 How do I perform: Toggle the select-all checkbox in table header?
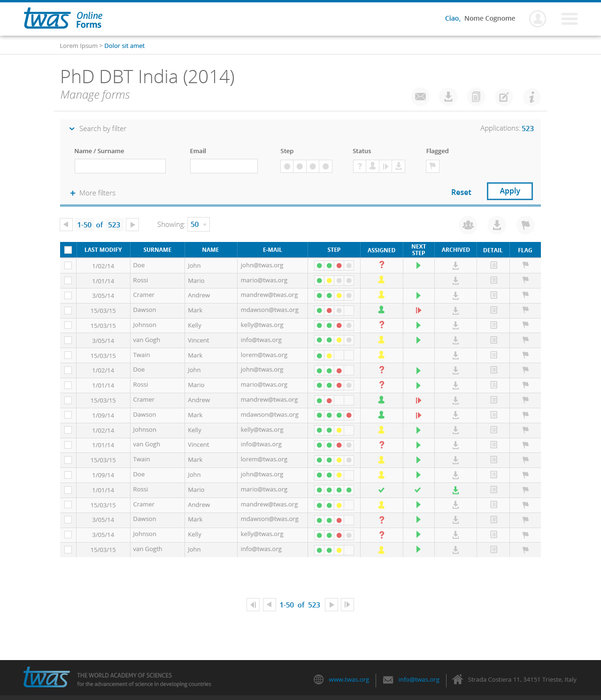(x=68, y=250)
